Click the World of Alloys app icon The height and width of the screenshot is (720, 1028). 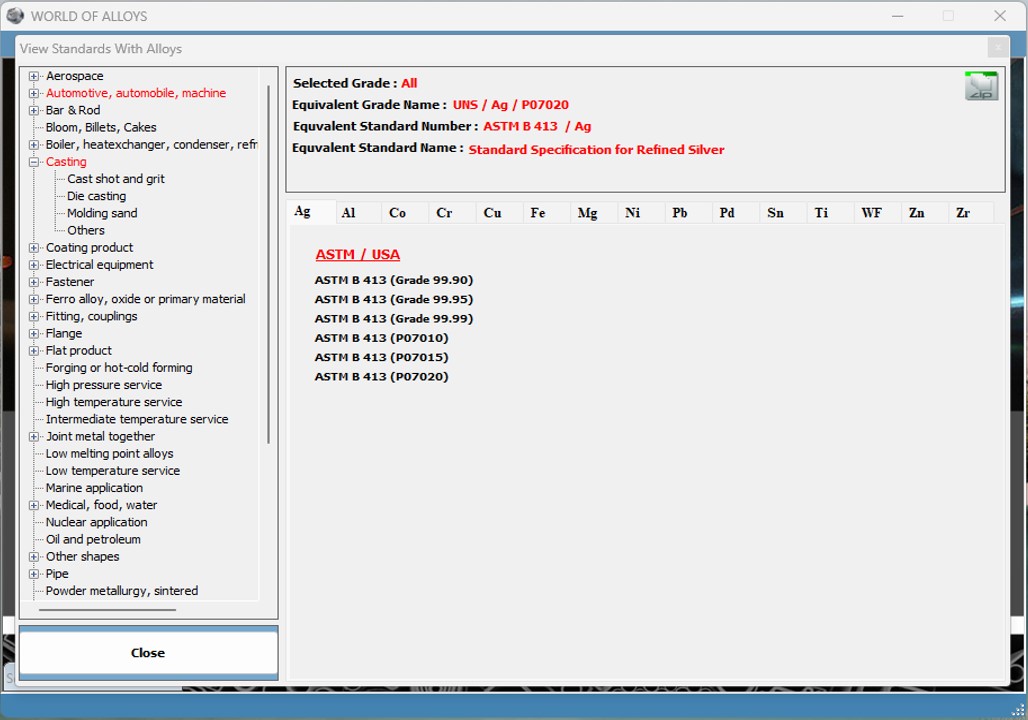tap(14, 16)
